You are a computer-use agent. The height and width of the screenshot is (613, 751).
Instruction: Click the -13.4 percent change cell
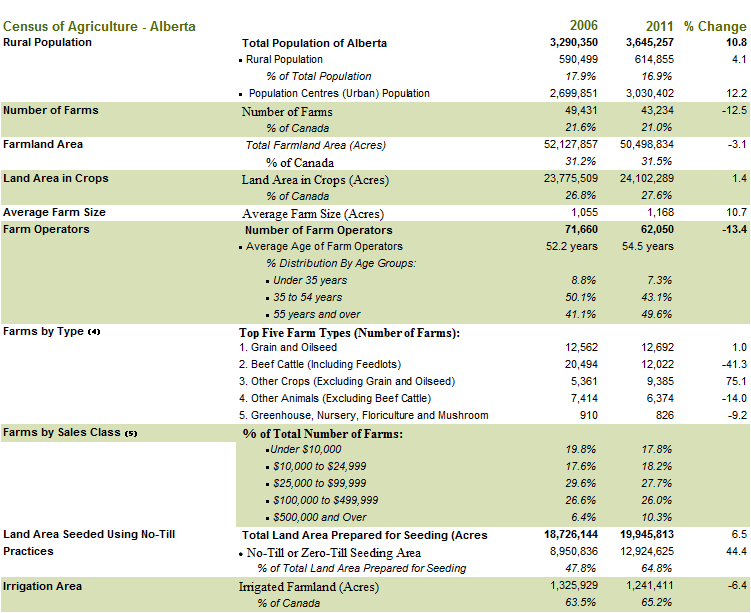[734, 229]
